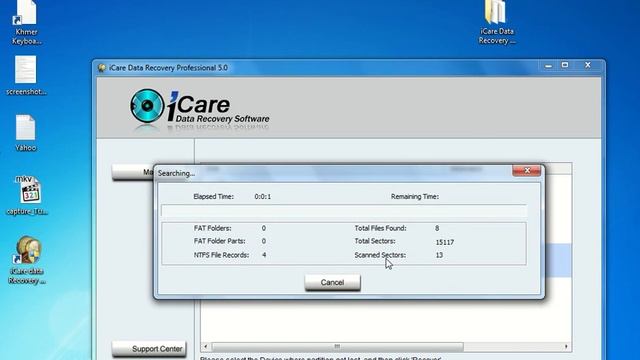Image resolution: width=640 pixels, height=360 pixels.
Task: Open iCare data Recovery desktop shortcut
Action: click(27, 260)
